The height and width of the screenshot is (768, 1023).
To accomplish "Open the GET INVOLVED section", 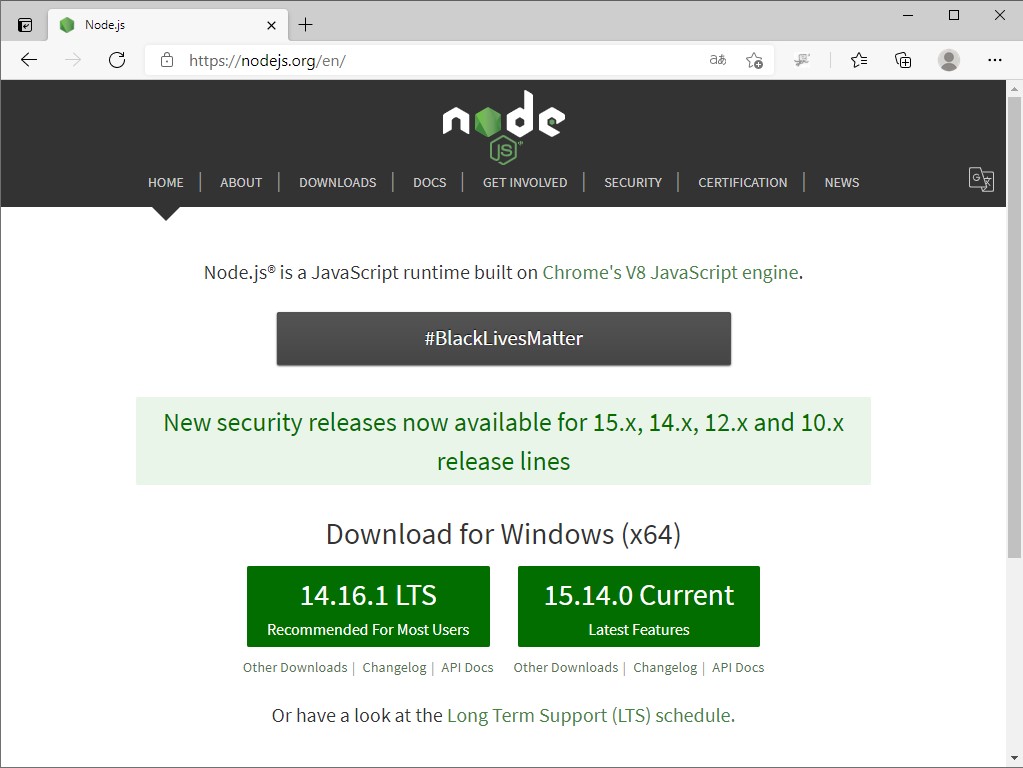I will (524, 182).
